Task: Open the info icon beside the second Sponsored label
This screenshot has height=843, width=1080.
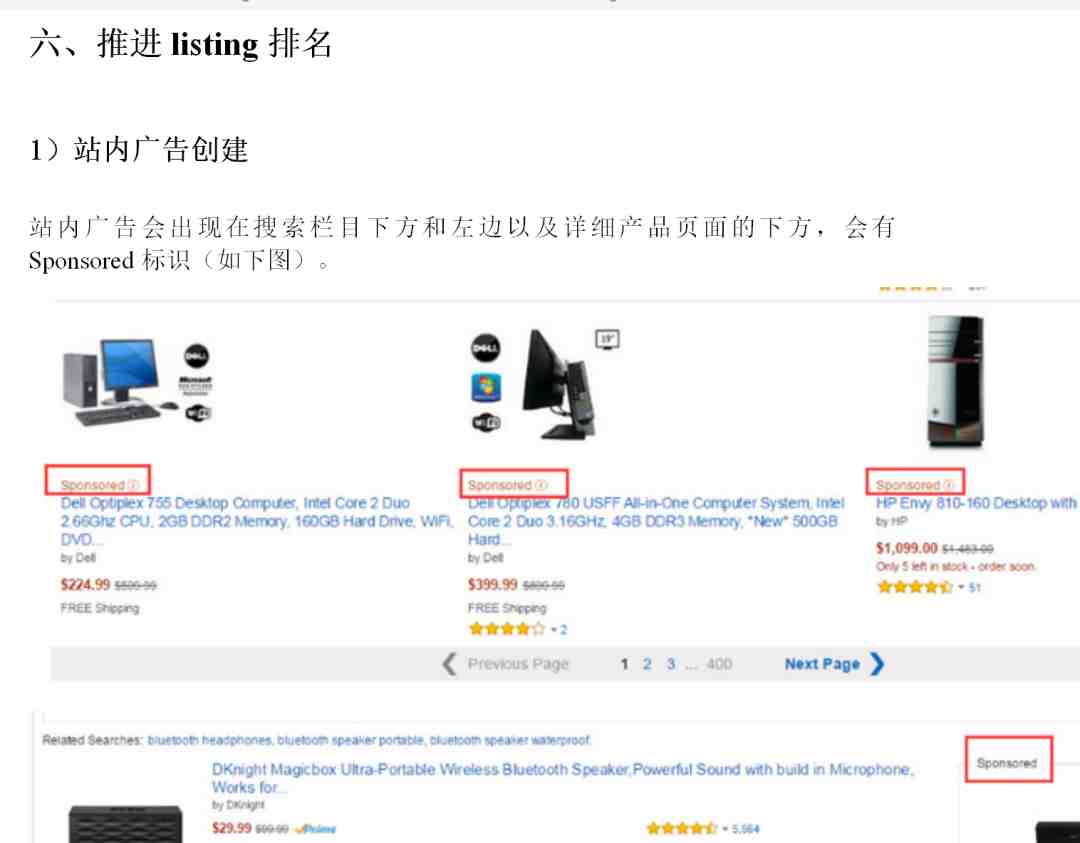Action: click(541, 485)
